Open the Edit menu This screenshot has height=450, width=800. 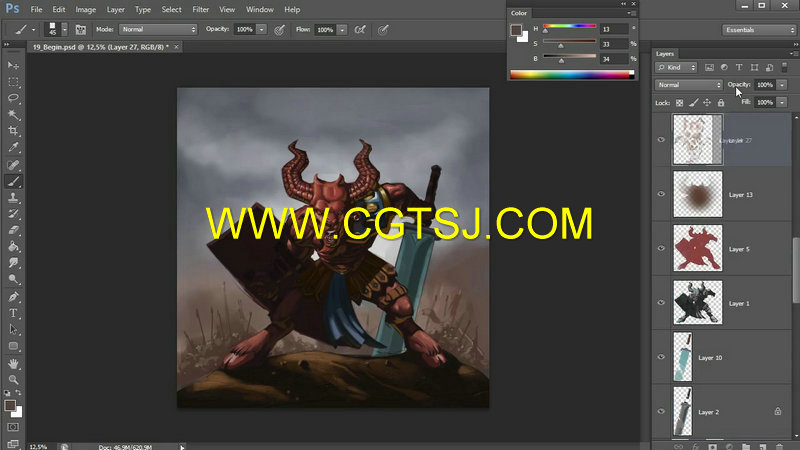tap(59, 10)
